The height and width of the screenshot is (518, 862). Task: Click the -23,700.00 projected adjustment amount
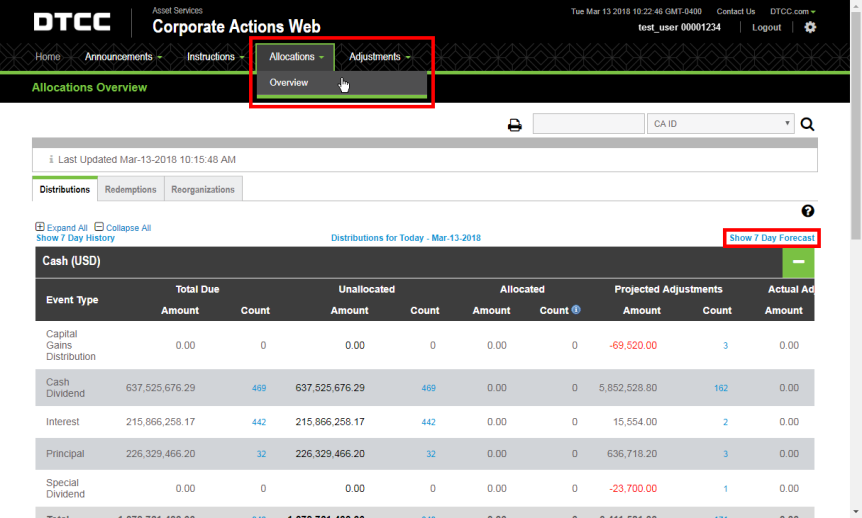[633, 488]
